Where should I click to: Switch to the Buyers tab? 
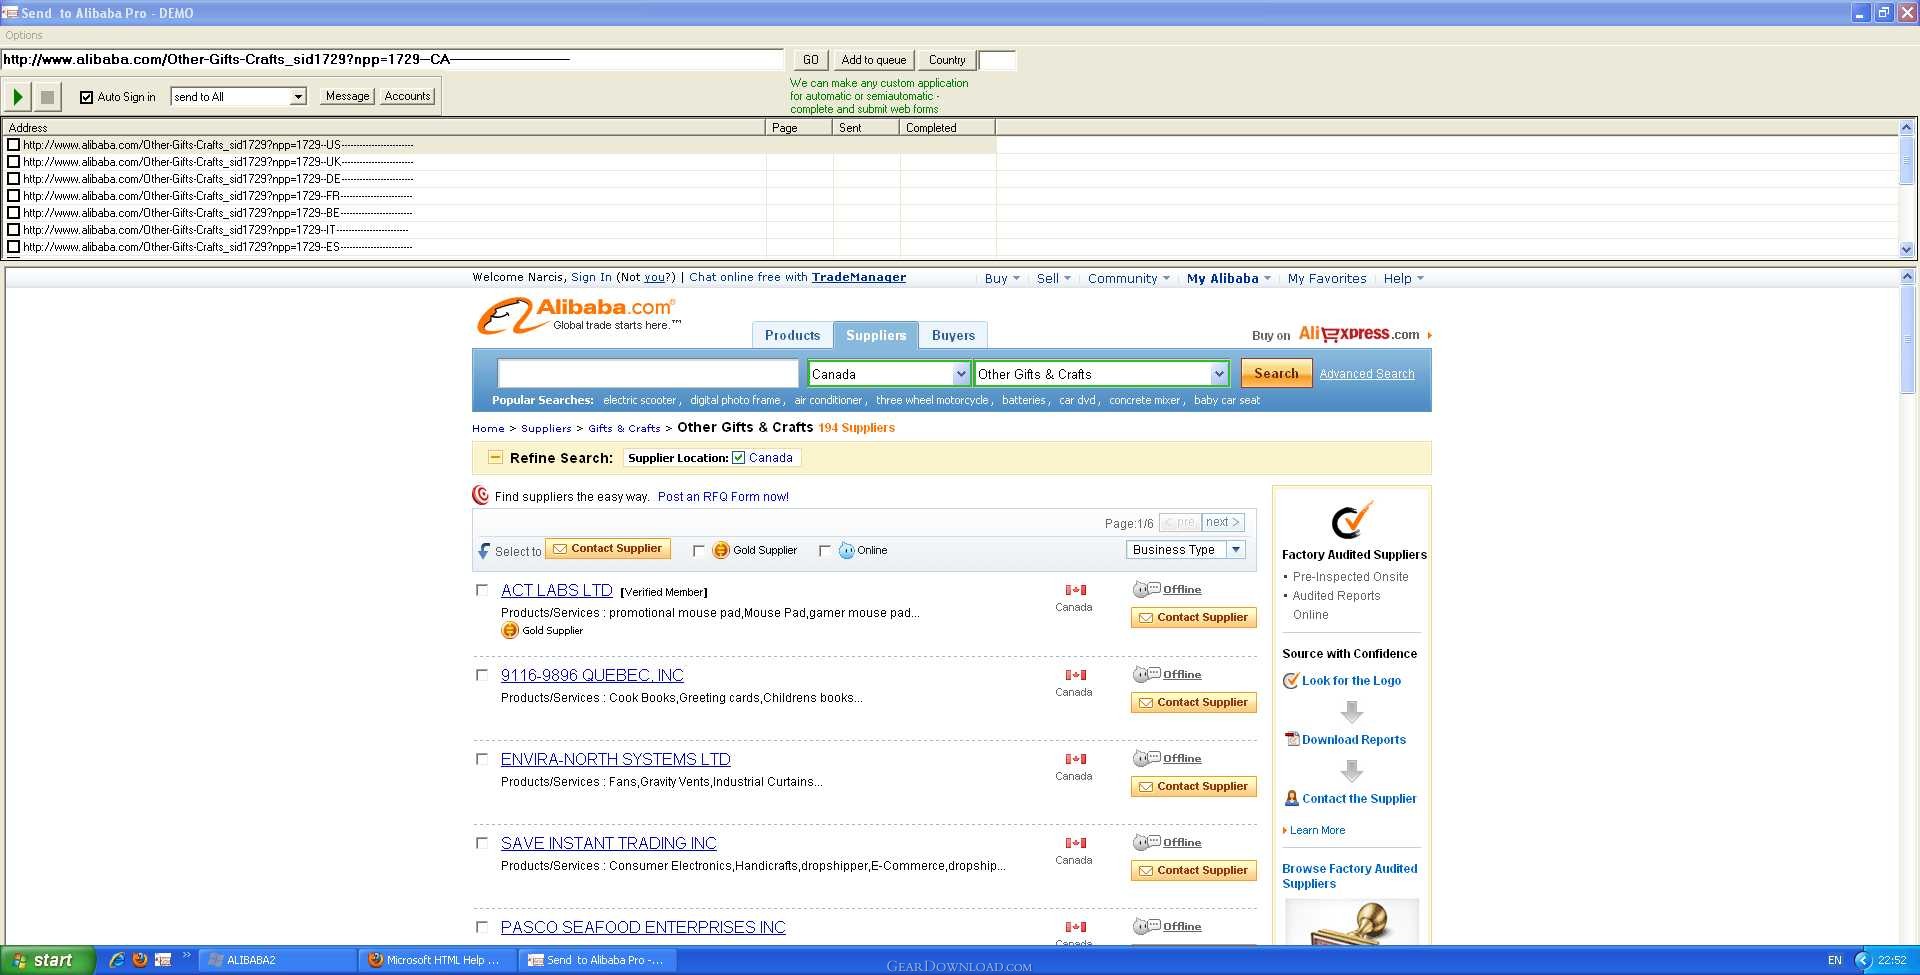tap(953, 335)
